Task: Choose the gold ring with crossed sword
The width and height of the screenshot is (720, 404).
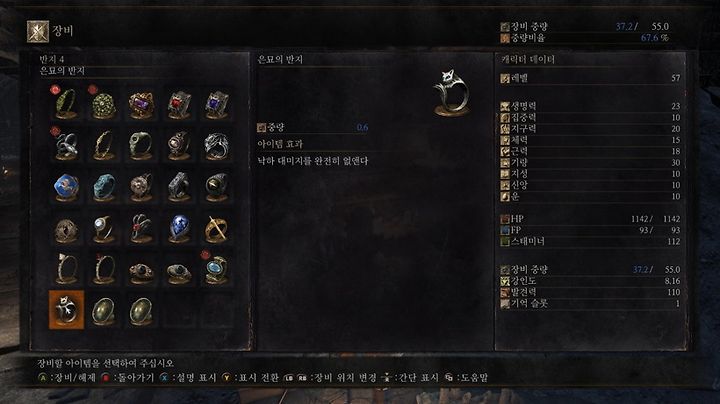Action: tap(216, 228)
